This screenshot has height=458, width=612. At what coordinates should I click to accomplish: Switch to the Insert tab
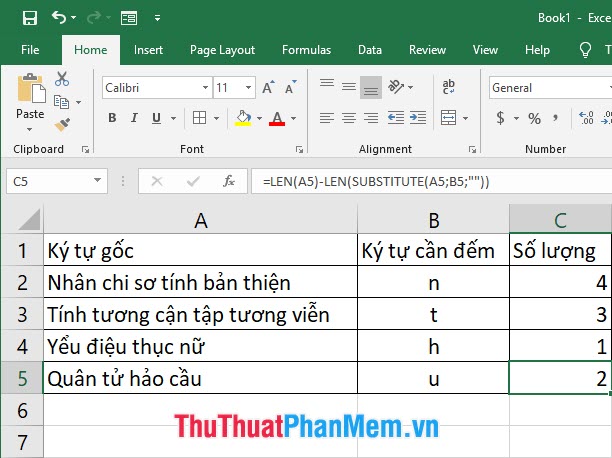(148, 50)
